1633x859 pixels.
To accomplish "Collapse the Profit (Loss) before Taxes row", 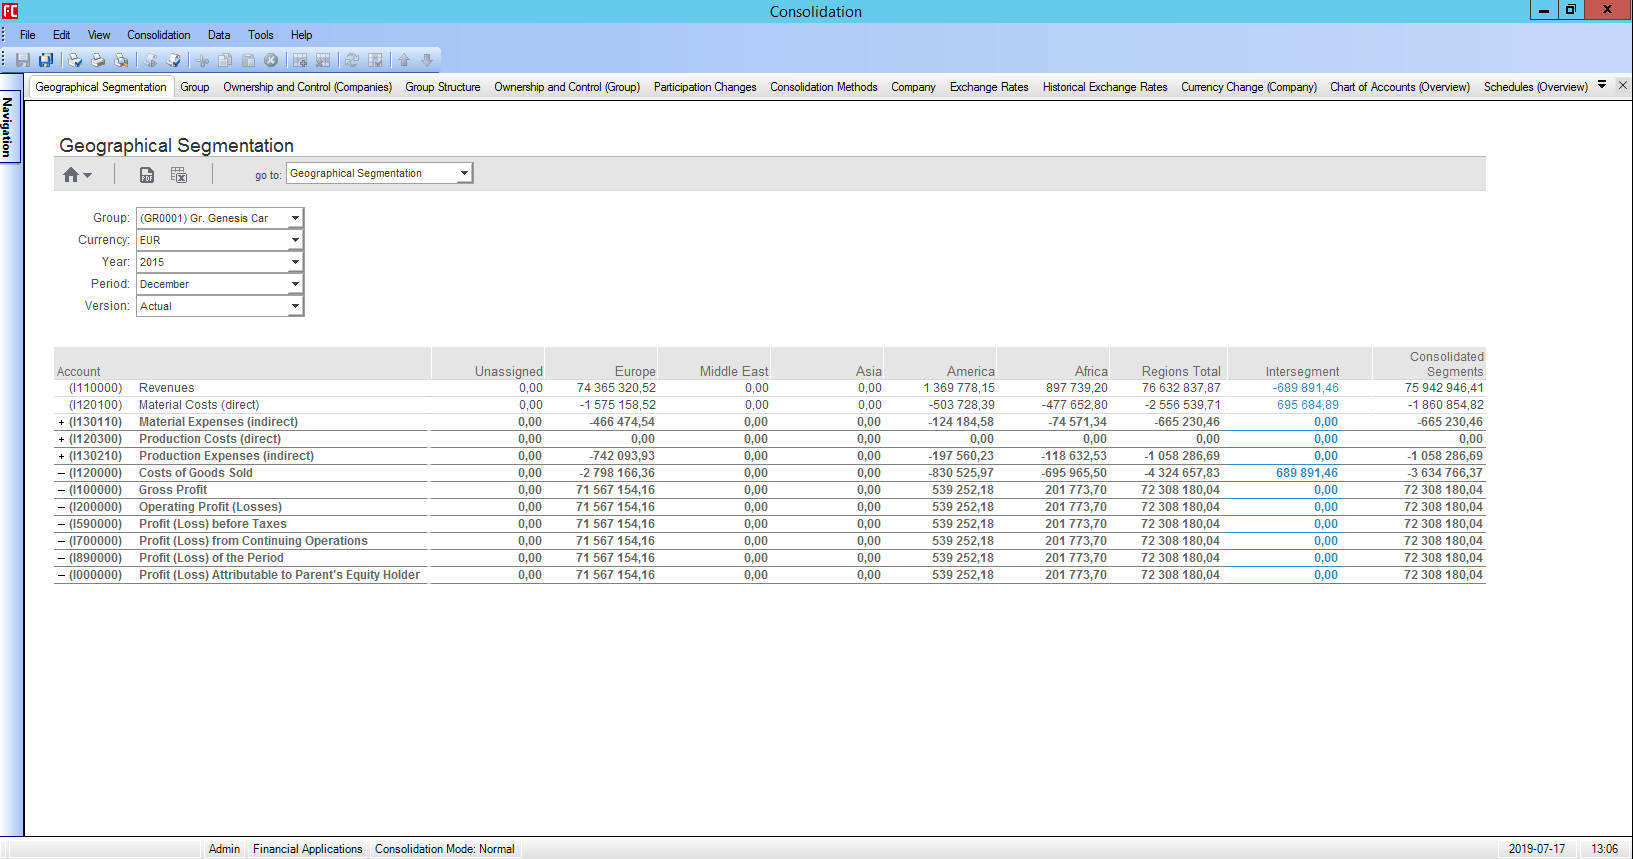I will (61, 524).
